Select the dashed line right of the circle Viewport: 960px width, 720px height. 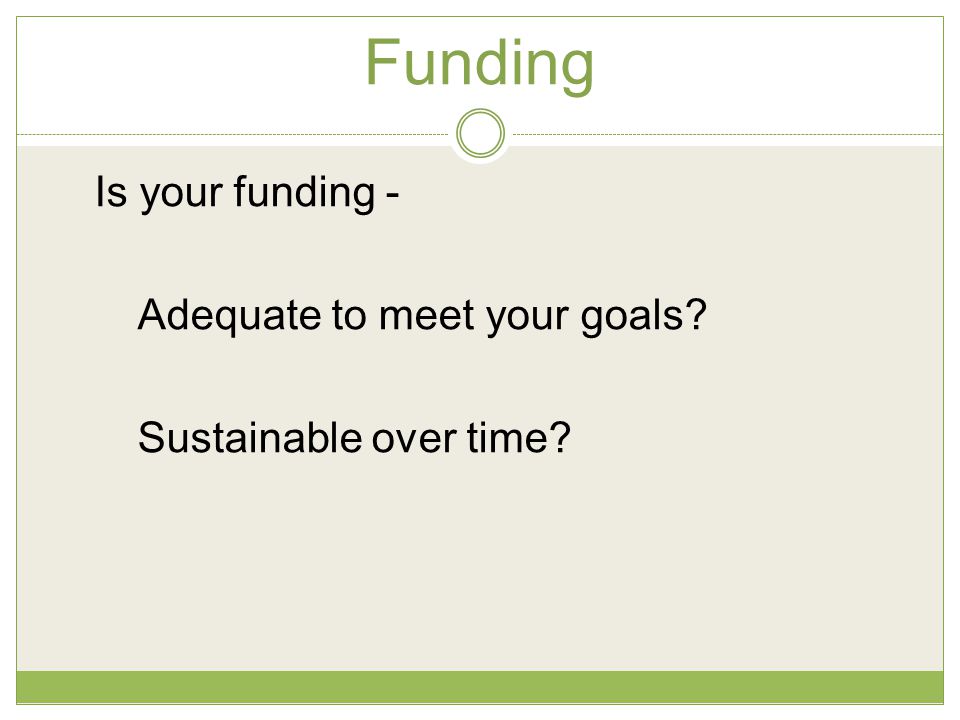[x=728, y=134]
